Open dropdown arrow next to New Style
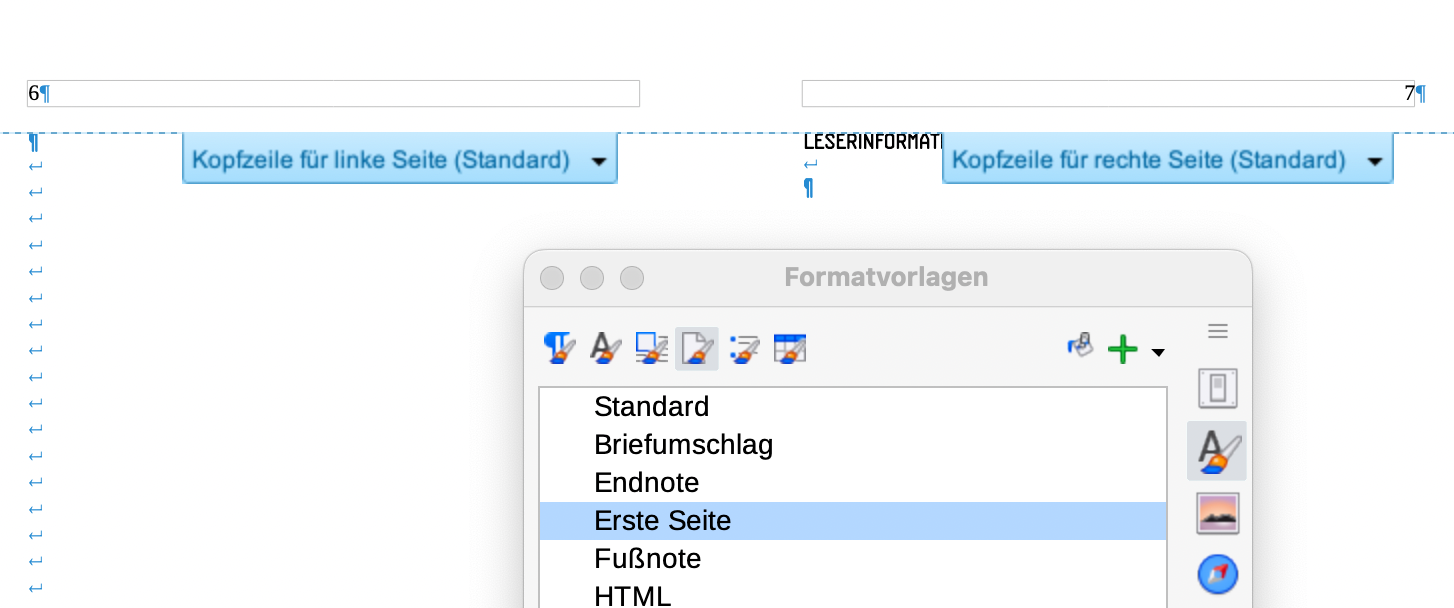Screen dimensions: 1454x608 pyautogui.click(x=1158, y=352)
